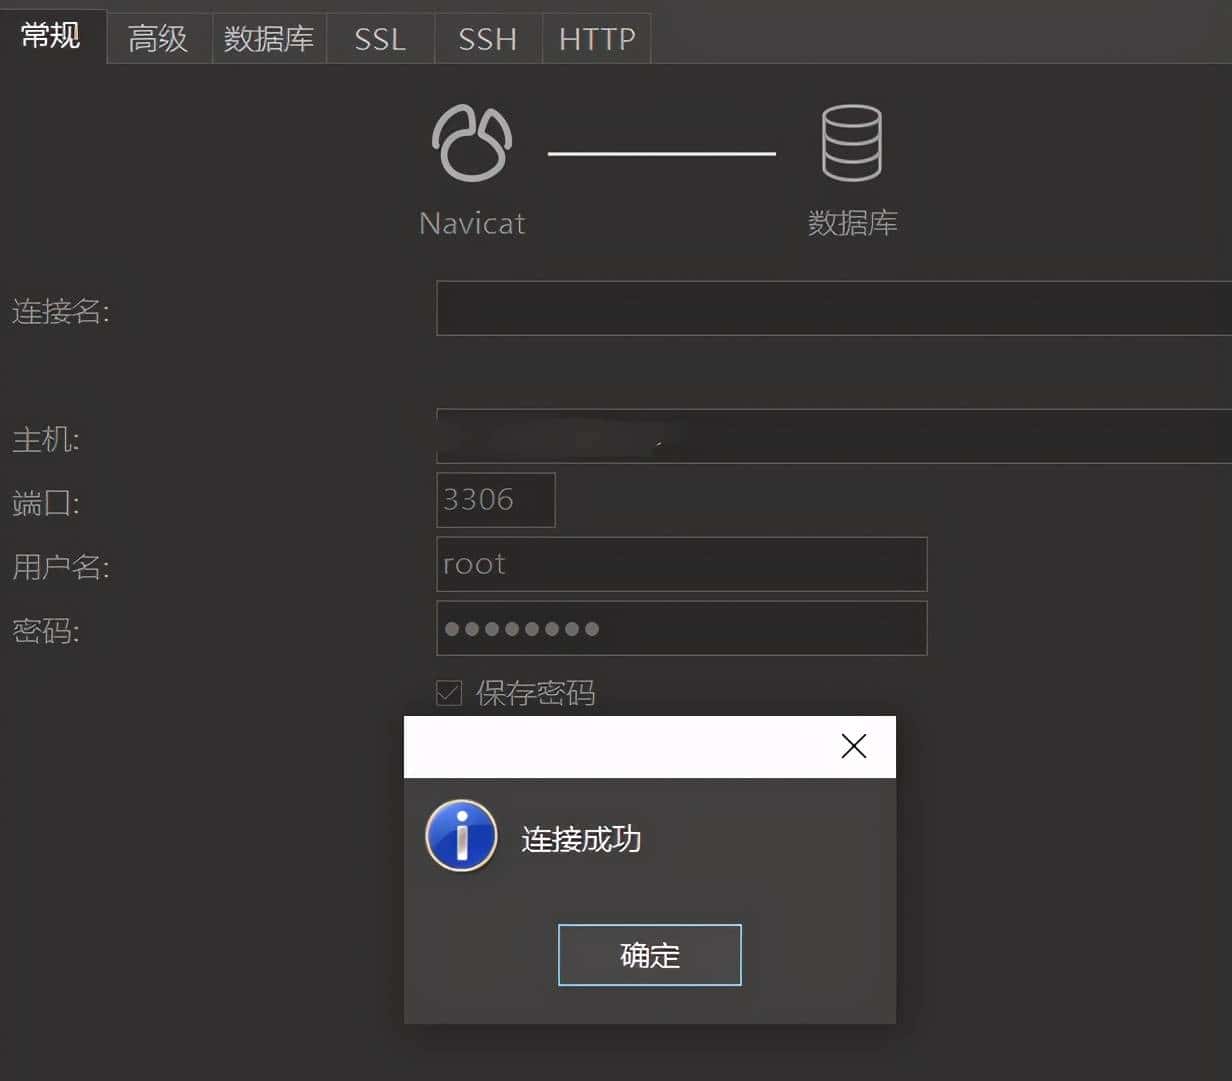Click the line connecting Navicat and 数据库

click(x=662, y=154)
